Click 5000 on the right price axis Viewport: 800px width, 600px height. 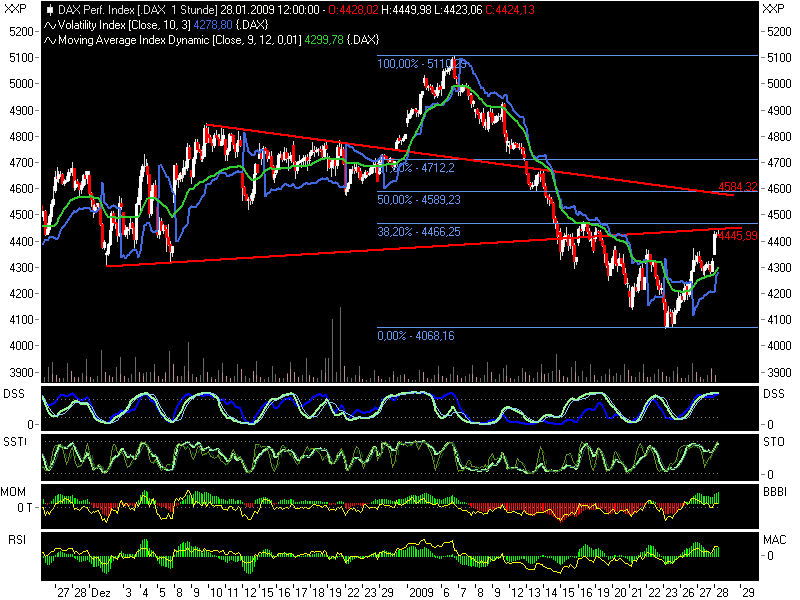tap(780, 84)
